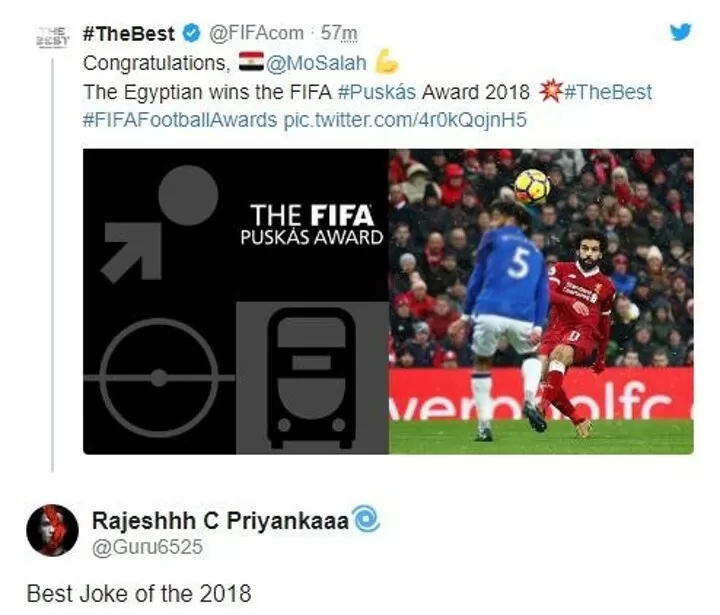This screenshot has height=615, width=720.
Task: Open the pic.twitter.com/4r0kQojnH5 link
Action: pos(405,120)
